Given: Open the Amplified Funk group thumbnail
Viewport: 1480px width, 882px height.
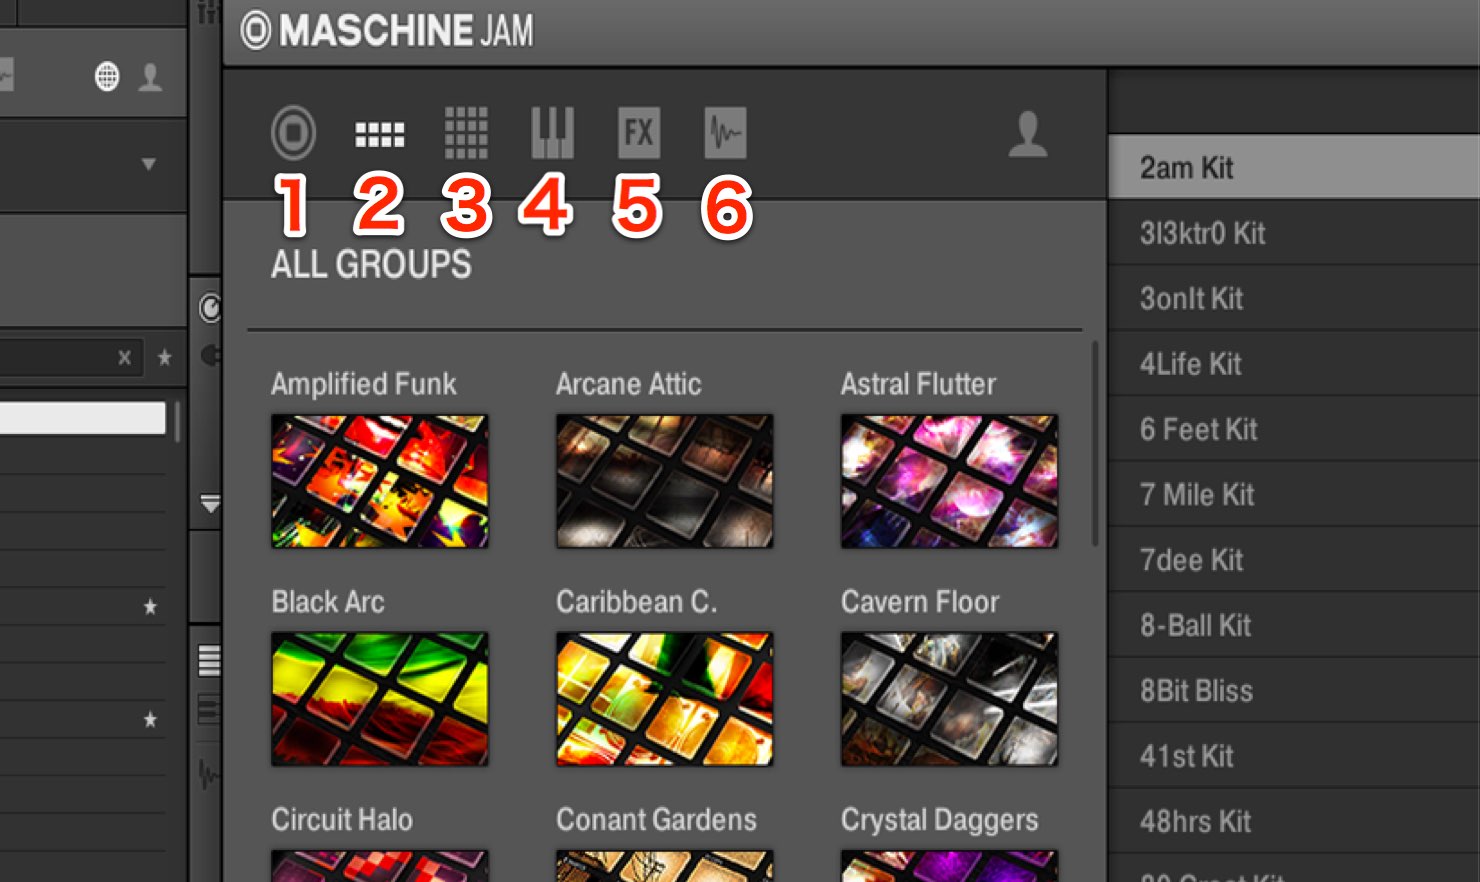Looking at the screenshot, I should [x=380, y=481].
